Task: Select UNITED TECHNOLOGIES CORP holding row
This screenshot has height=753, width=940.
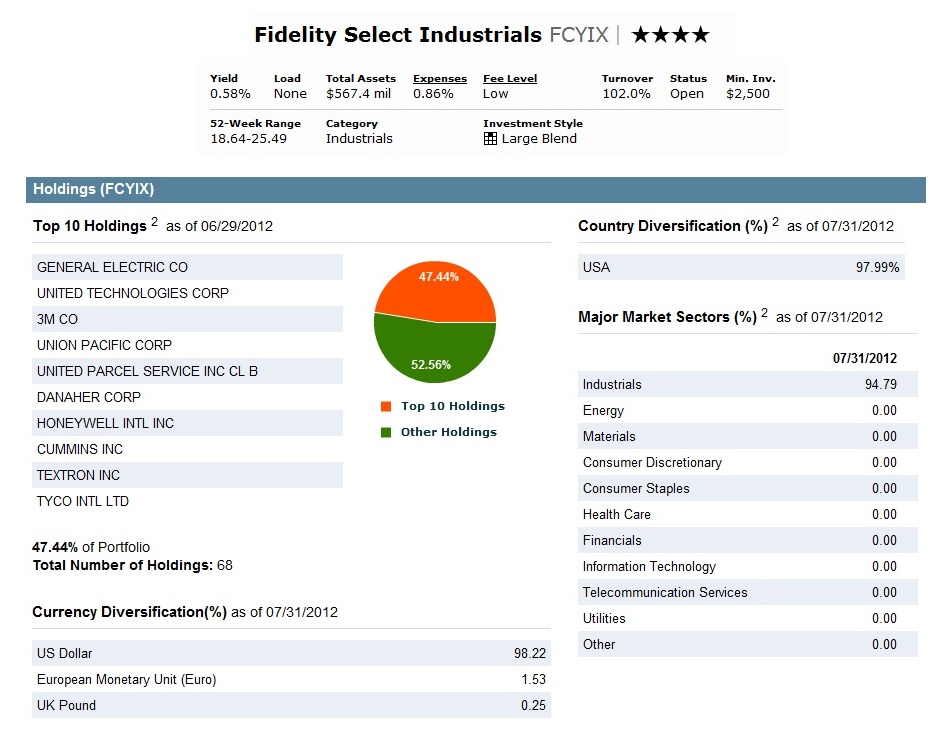Action: 187,293
